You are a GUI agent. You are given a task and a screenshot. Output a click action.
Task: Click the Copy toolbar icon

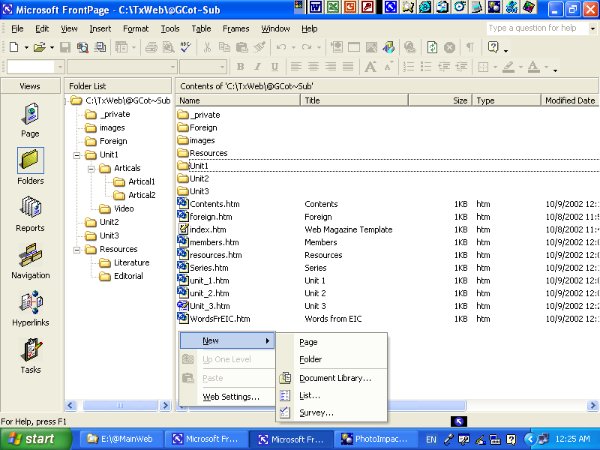224,47
